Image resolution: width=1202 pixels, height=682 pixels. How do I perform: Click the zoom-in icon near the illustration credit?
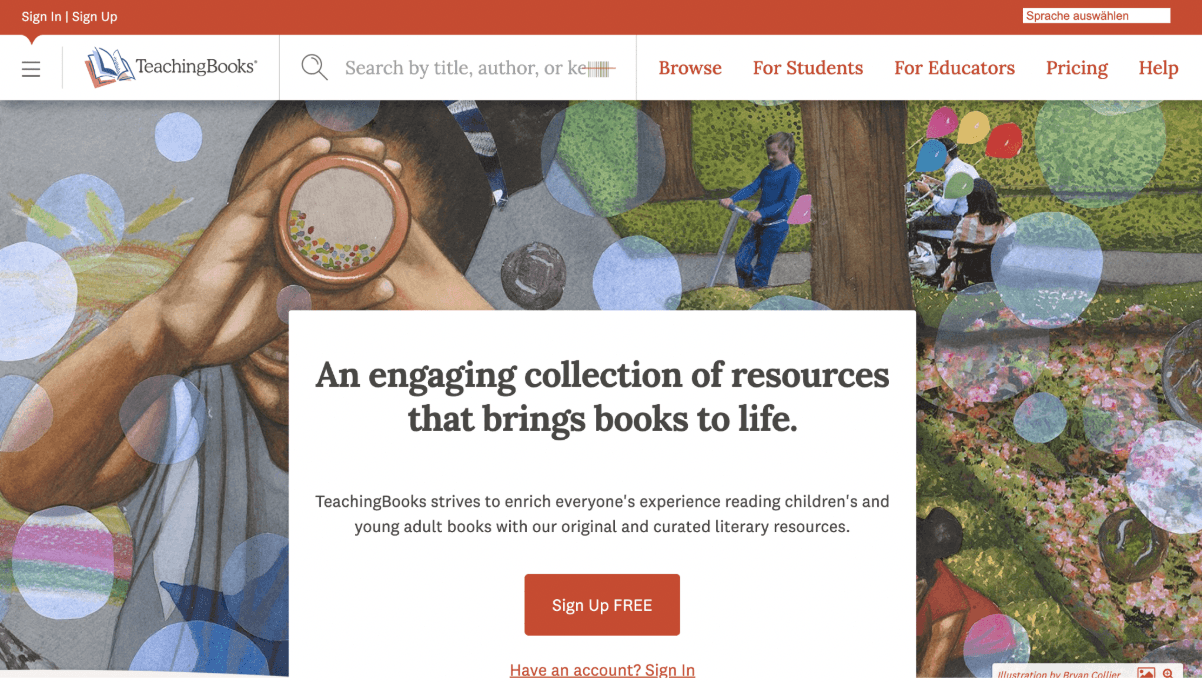pyautogui.click(x=1168, y=674)
